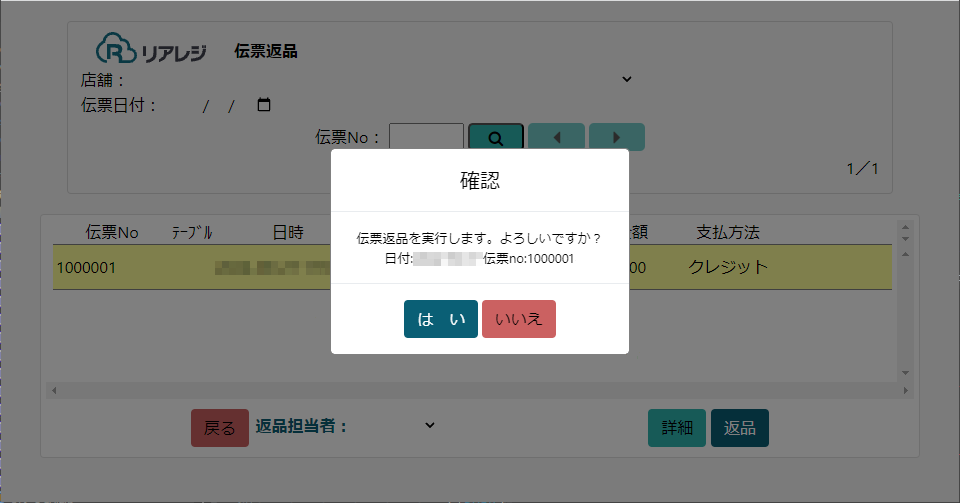Image resolution: width=960 pixels, height=503 pixels.
Task: Click the magnifier search icon button
Action: tap(495, 138)
